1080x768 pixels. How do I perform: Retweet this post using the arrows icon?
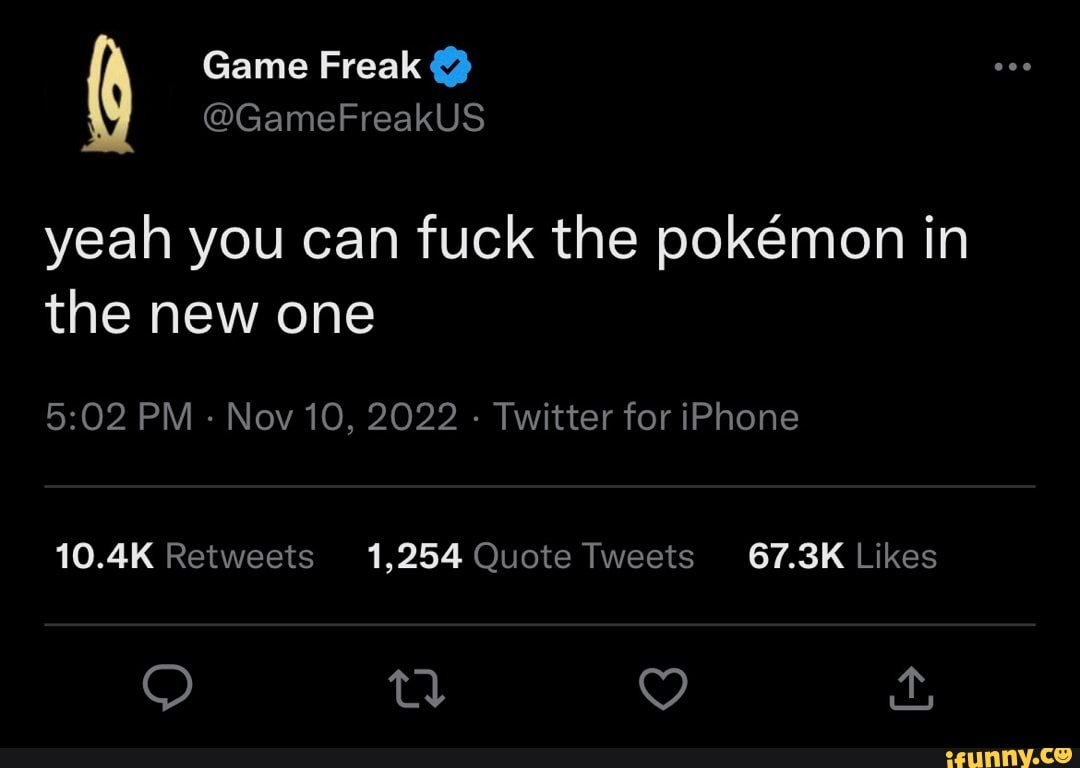tap(414, 689)
